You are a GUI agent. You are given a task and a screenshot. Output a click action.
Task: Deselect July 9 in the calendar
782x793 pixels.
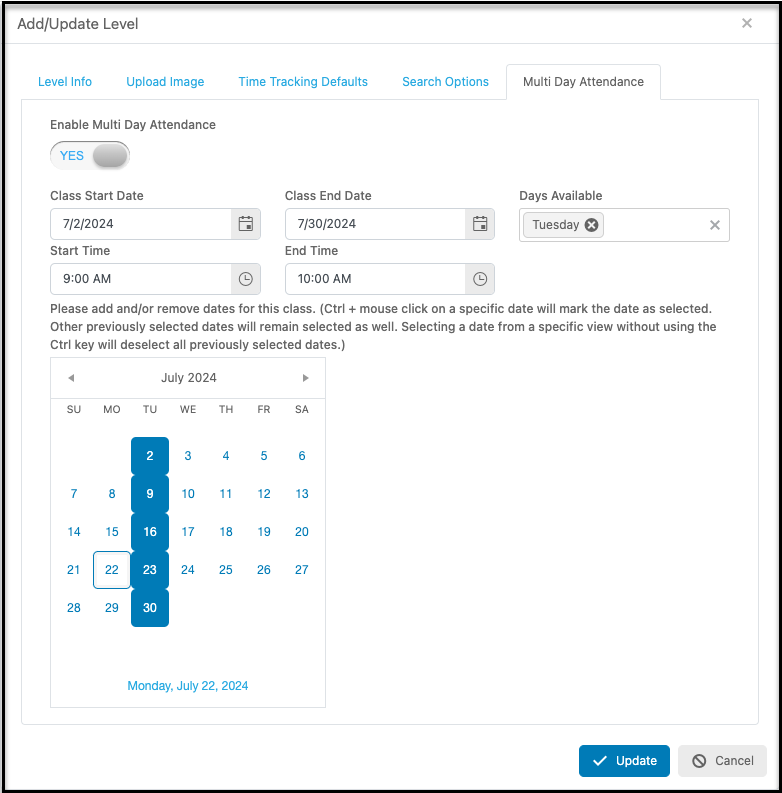coord(150,494)
